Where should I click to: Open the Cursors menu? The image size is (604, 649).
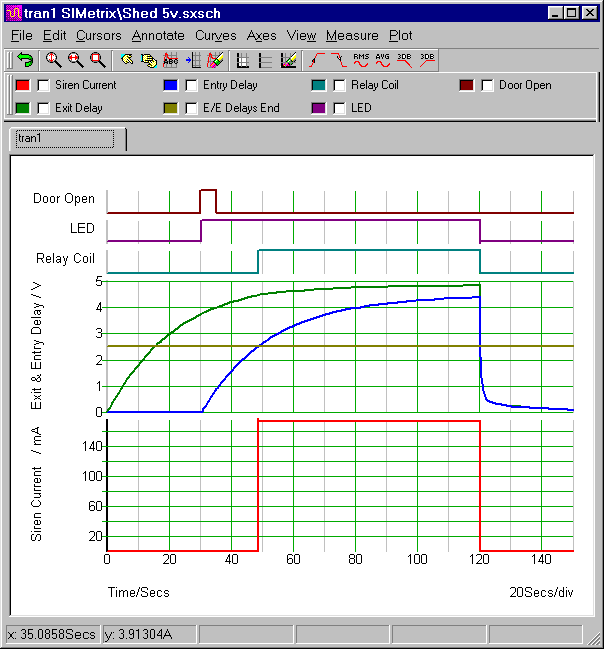click(99, 36)
